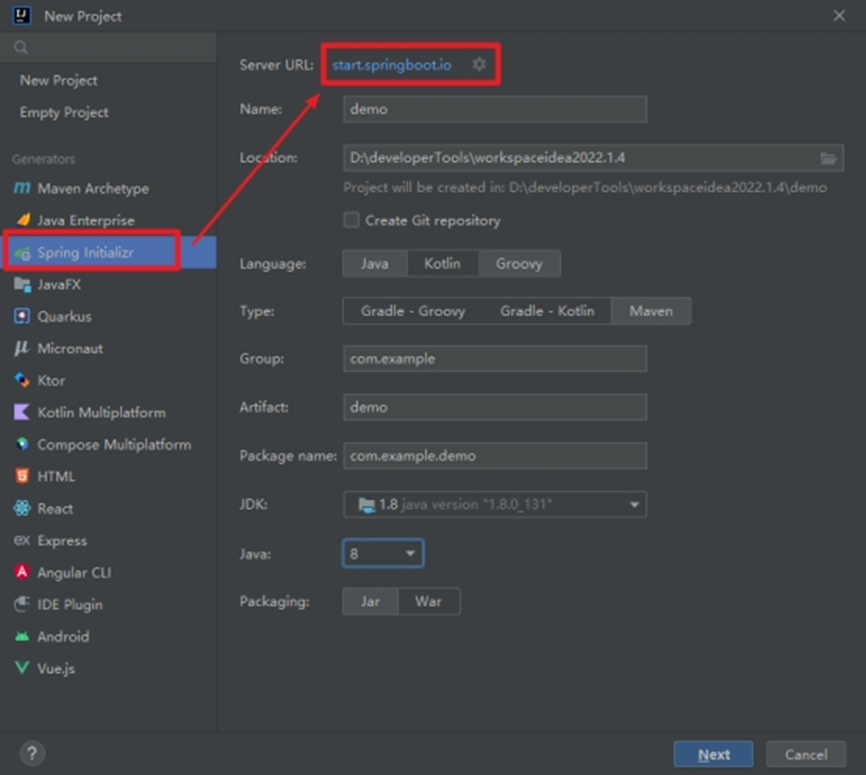
Task: Choose Gradle - Groovy project type
Action: [x=413, y=311]
